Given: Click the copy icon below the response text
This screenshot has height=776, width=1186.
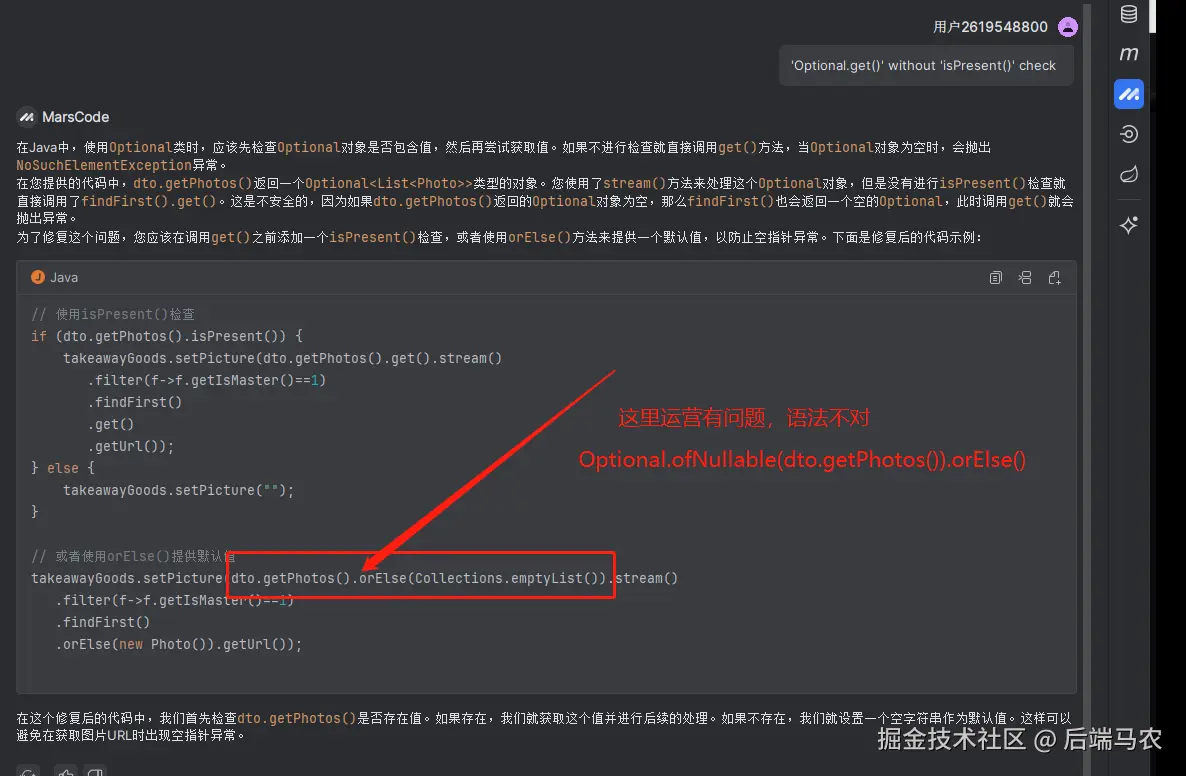Looking at the screenshot, I should pyautogui.click(x=95, y=772).
